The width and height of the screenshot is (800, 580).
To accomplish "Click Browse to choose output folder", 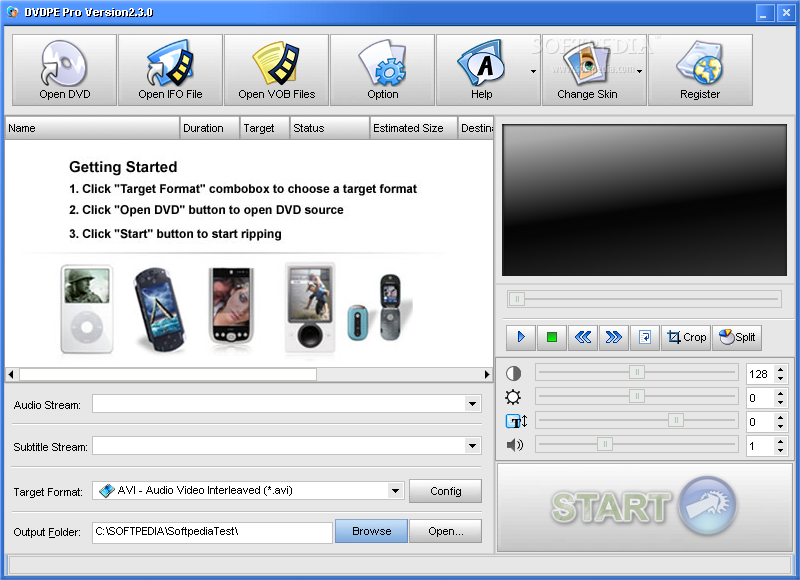I will pyautogui.click(x=371, y=531).
